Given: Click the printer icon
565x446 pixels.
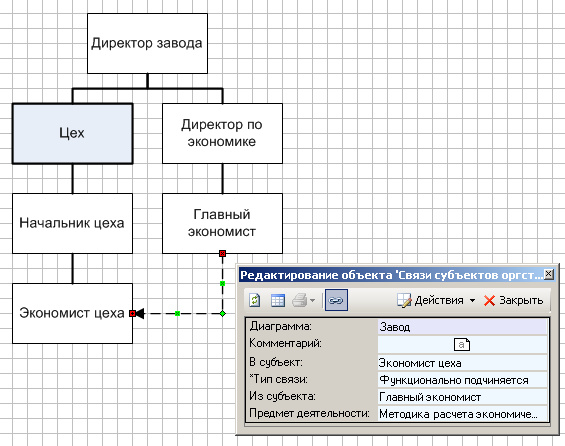Looking at the screenshot, I should pyautogui.click(x=300, y=300).
